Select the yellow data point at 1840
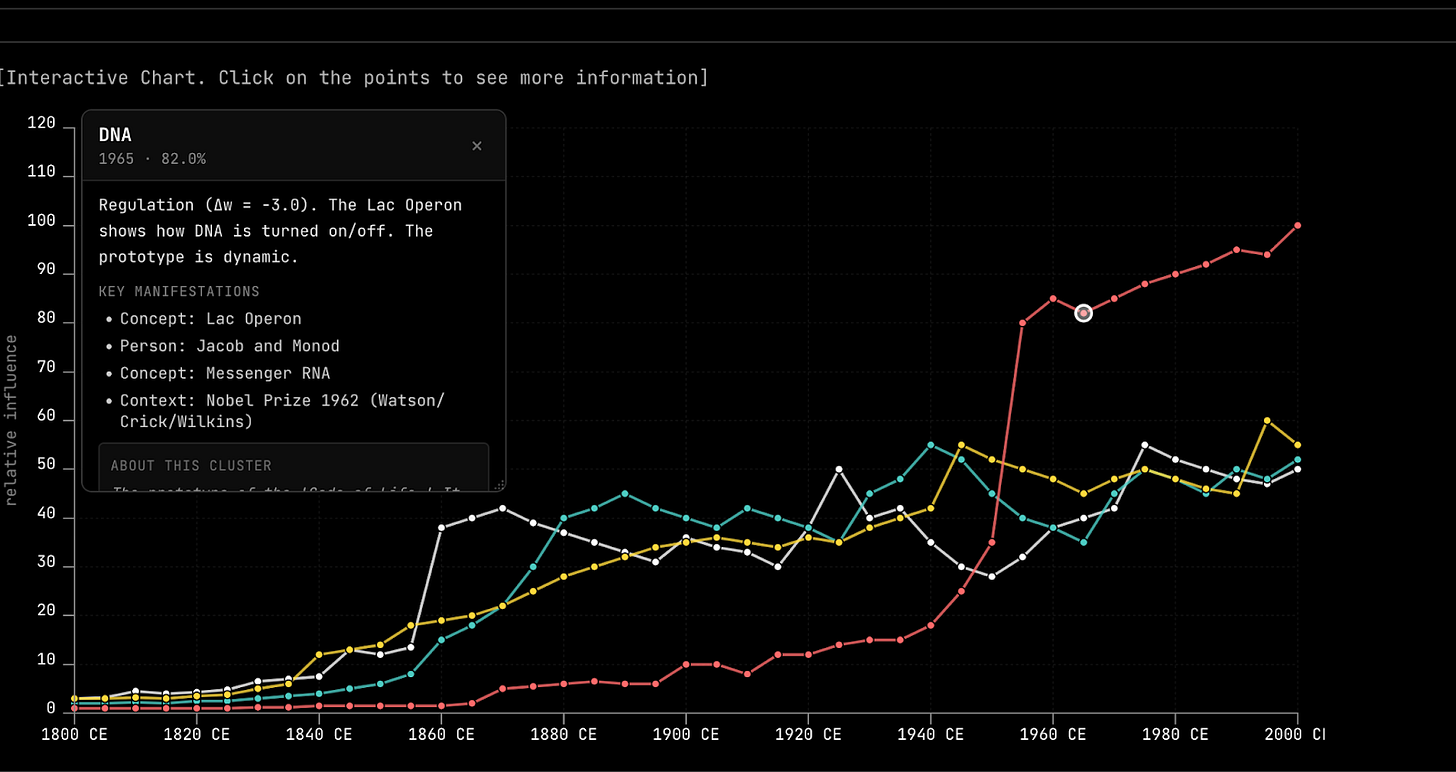1456x772 pixels. pos(319,655)
